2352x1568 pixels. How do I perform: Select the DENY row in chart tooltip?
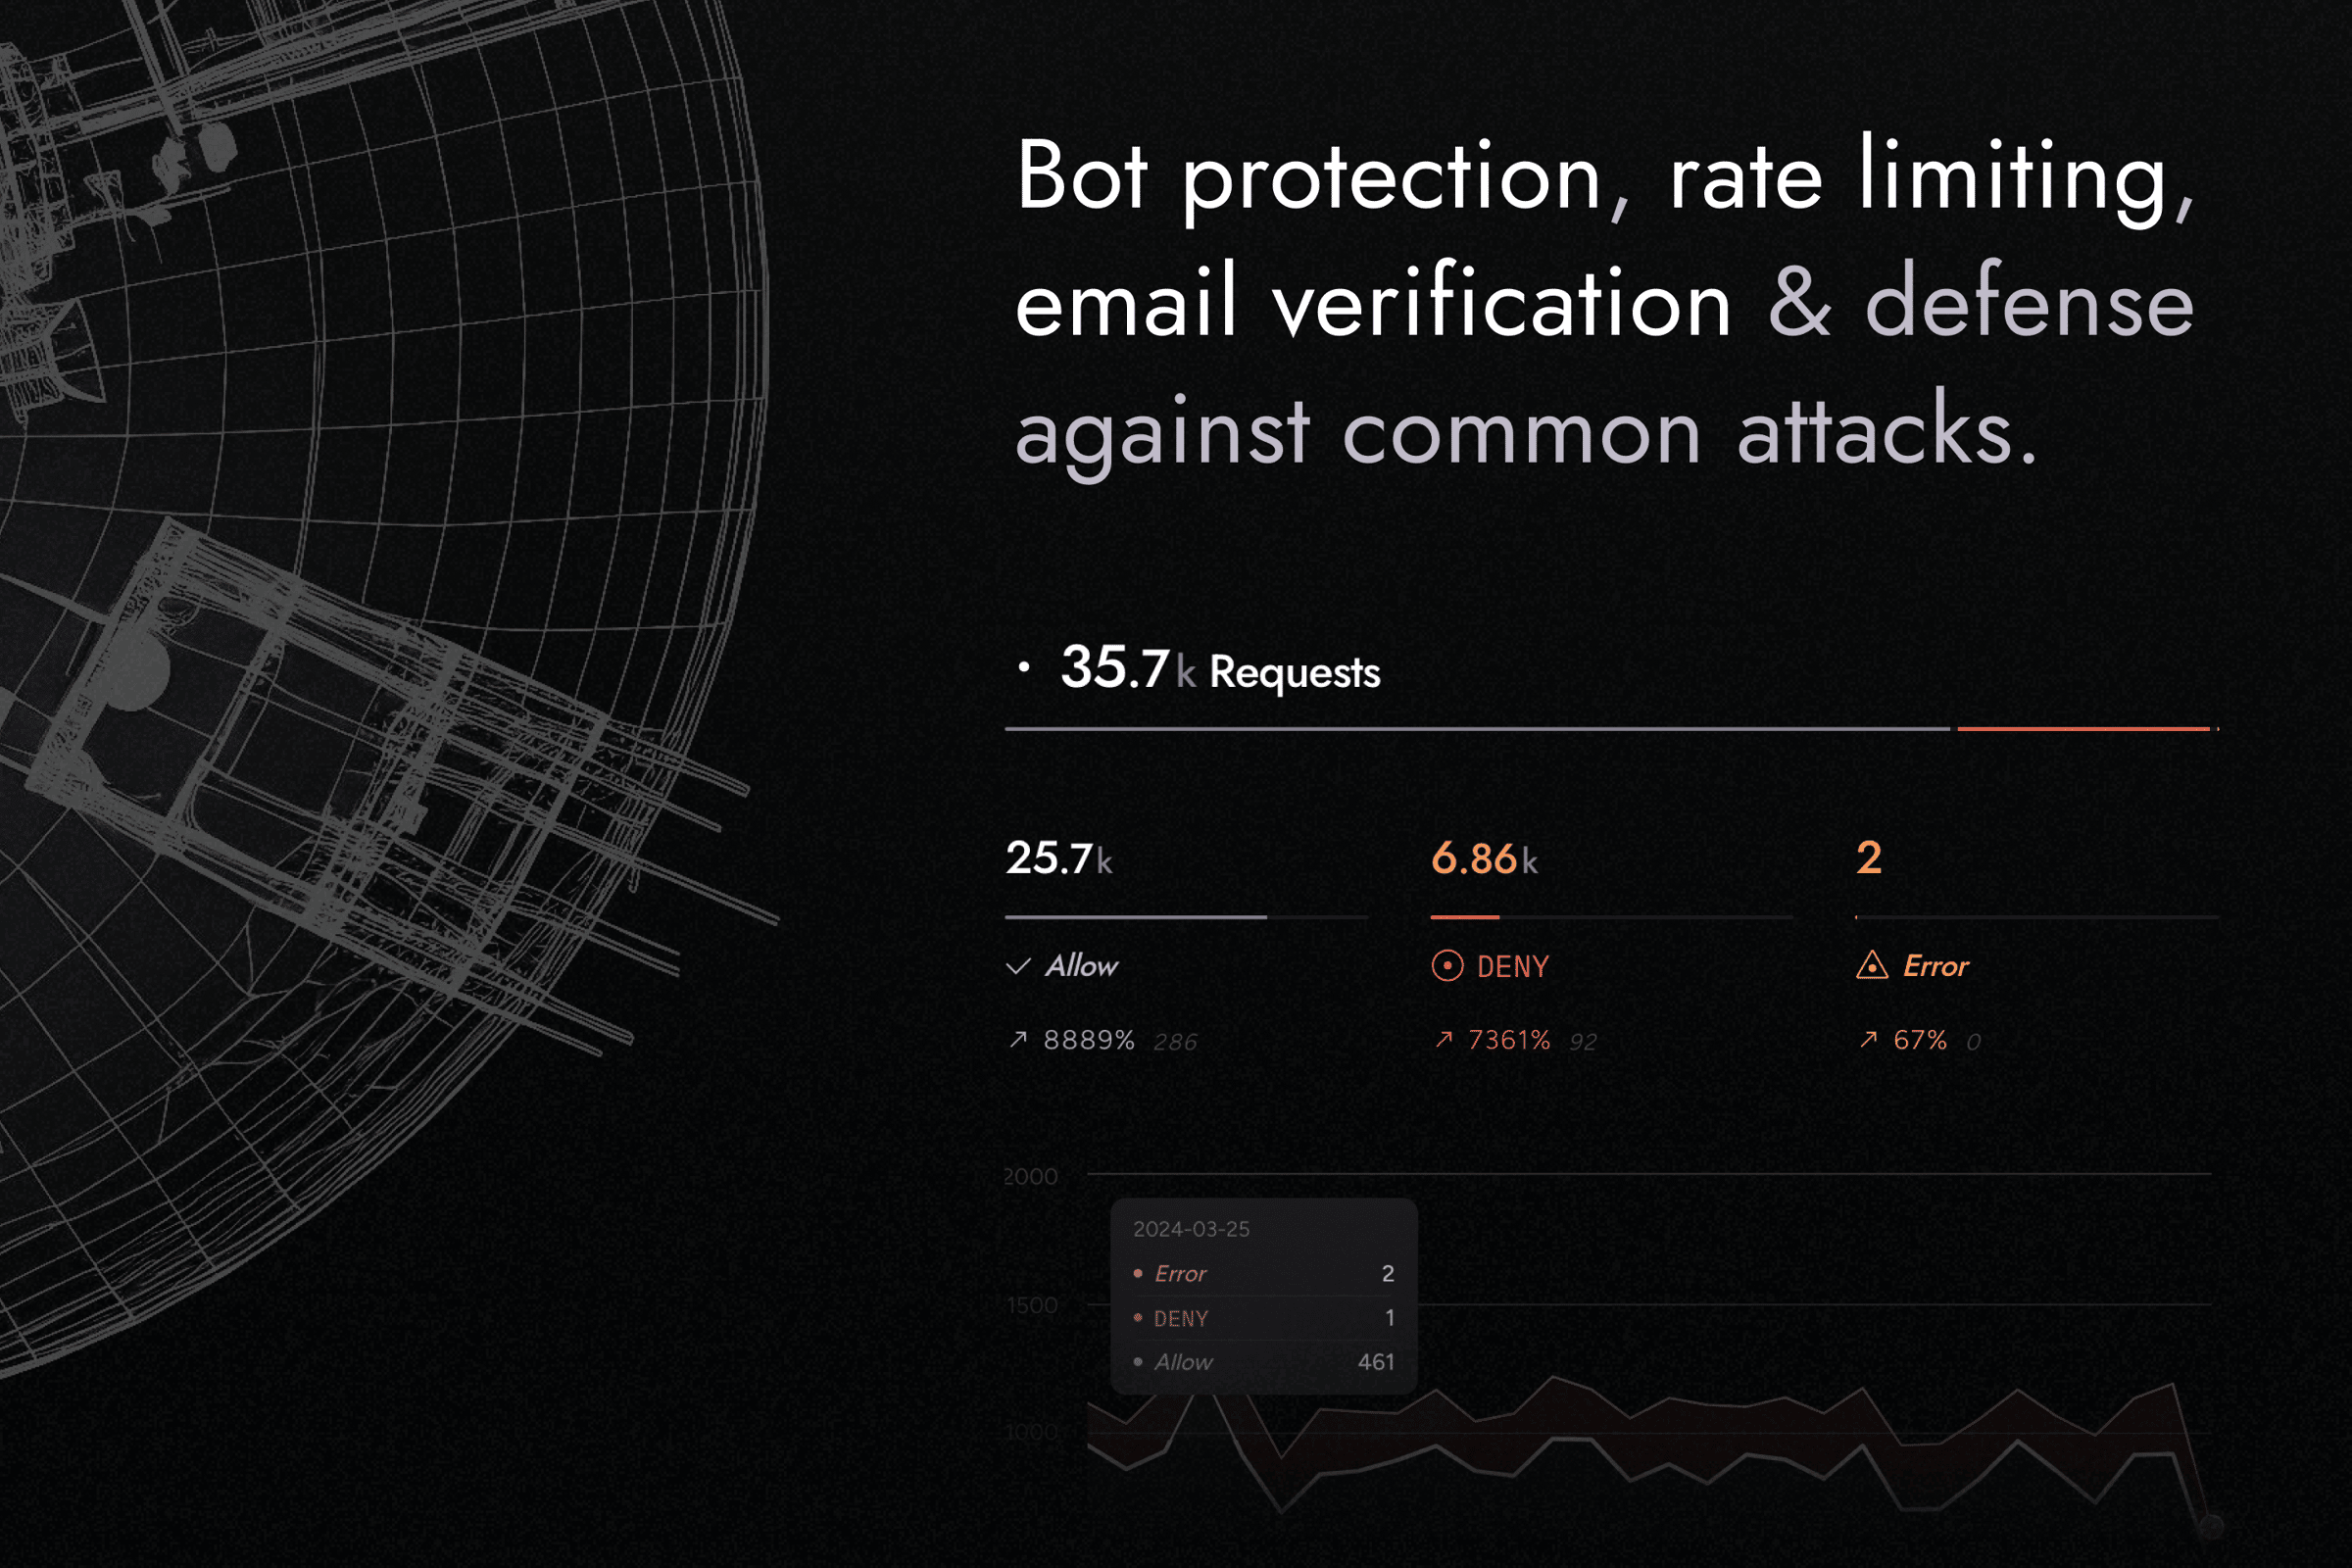coord(1263,1318)
